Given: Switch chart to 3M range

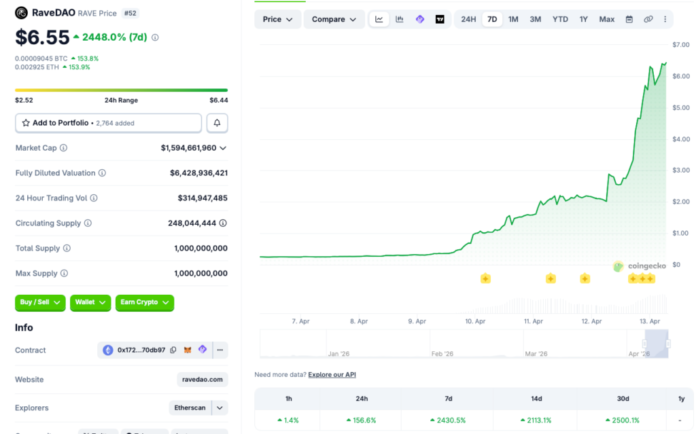Looking at the screenshot, I should coord(535,19).
